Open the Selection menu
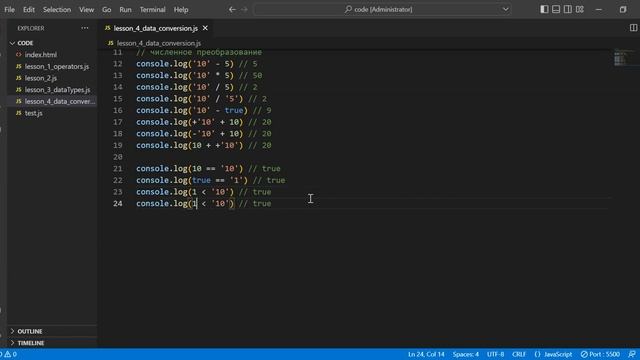Image resolution: width=640 pixels, height=360 pixels. pos(57,9)
